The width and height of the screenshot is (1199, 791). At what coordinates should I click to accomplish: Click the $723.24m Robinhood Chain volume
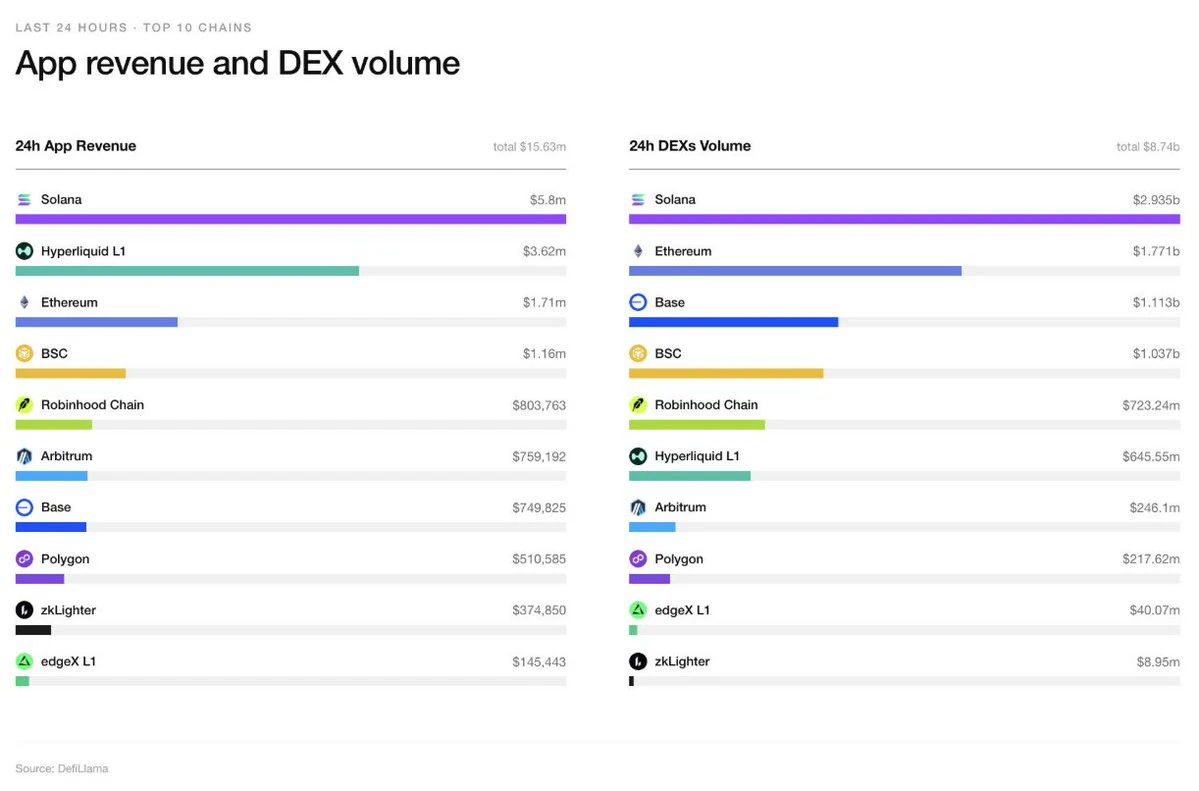point(1151,405)
